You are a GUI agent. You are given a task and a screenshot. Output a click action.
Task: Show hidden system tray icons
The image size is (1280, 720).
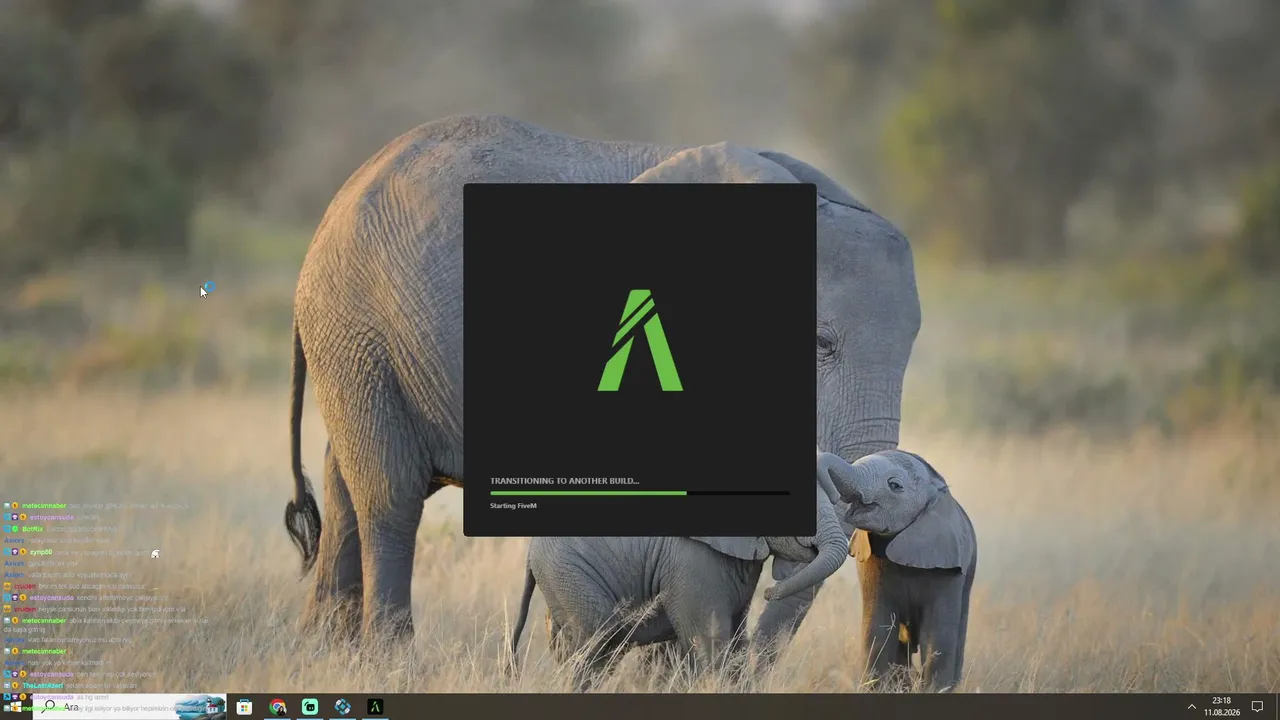coord(1191,707)
